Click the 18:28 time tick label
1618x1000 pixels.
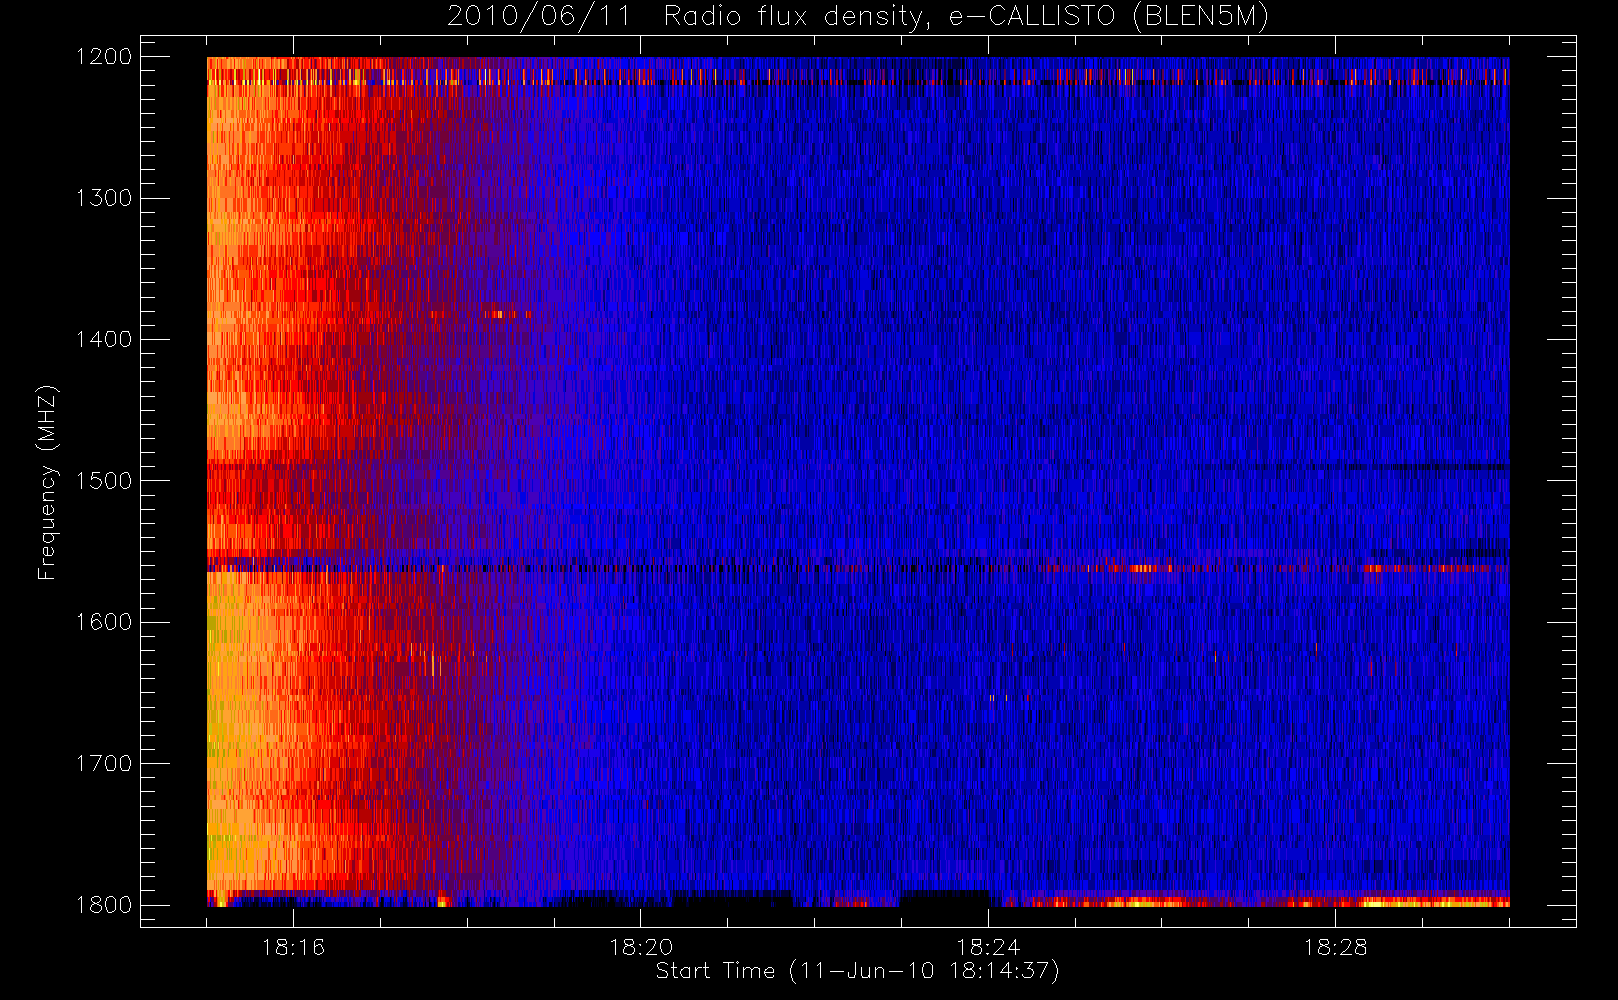[1336, 947]
